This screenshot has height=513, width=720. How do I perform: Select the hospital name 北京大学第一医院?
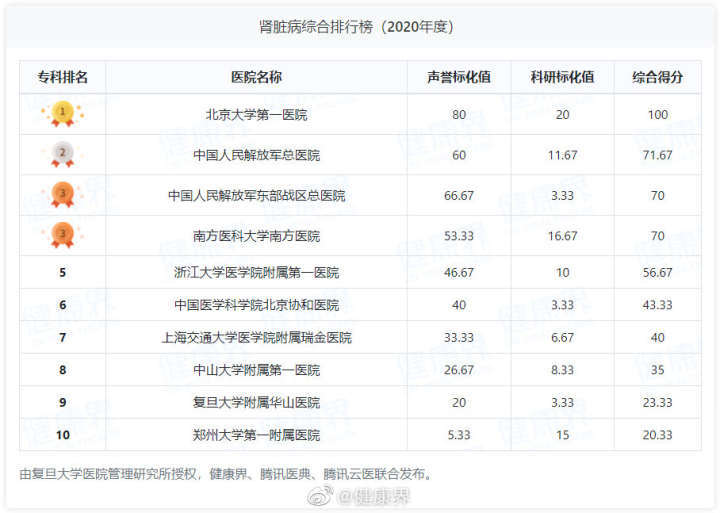pos(256,115)
